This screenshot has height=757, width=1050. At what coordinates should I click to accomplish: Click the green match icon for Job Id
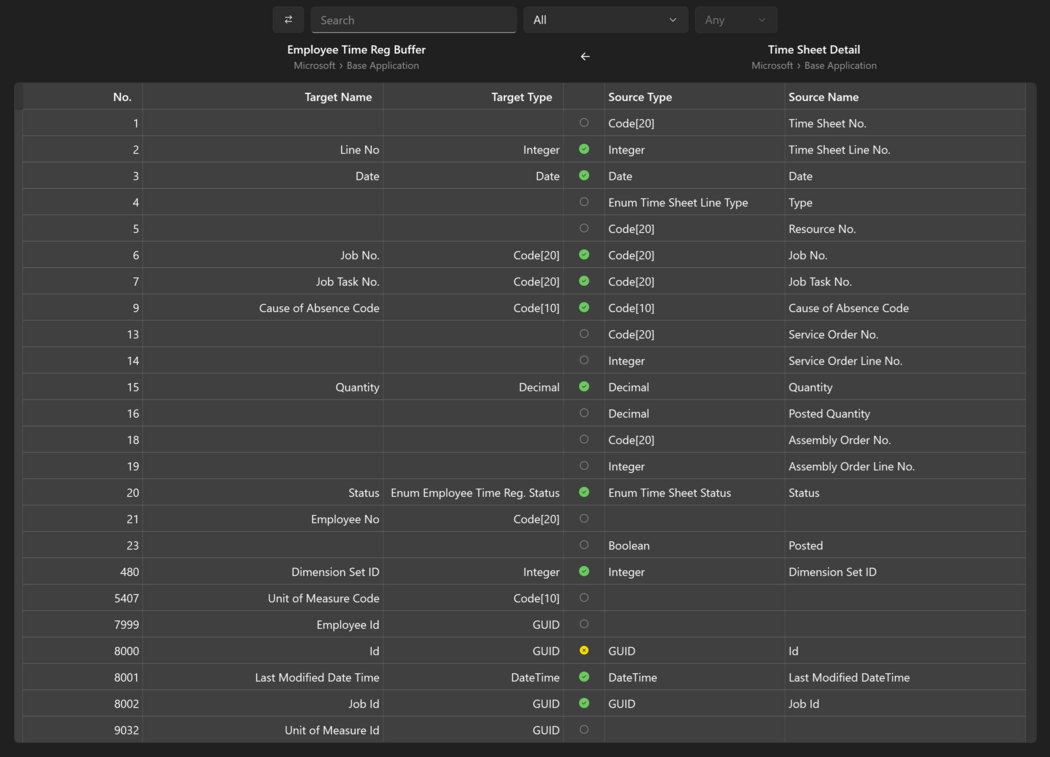click(584, 703)
